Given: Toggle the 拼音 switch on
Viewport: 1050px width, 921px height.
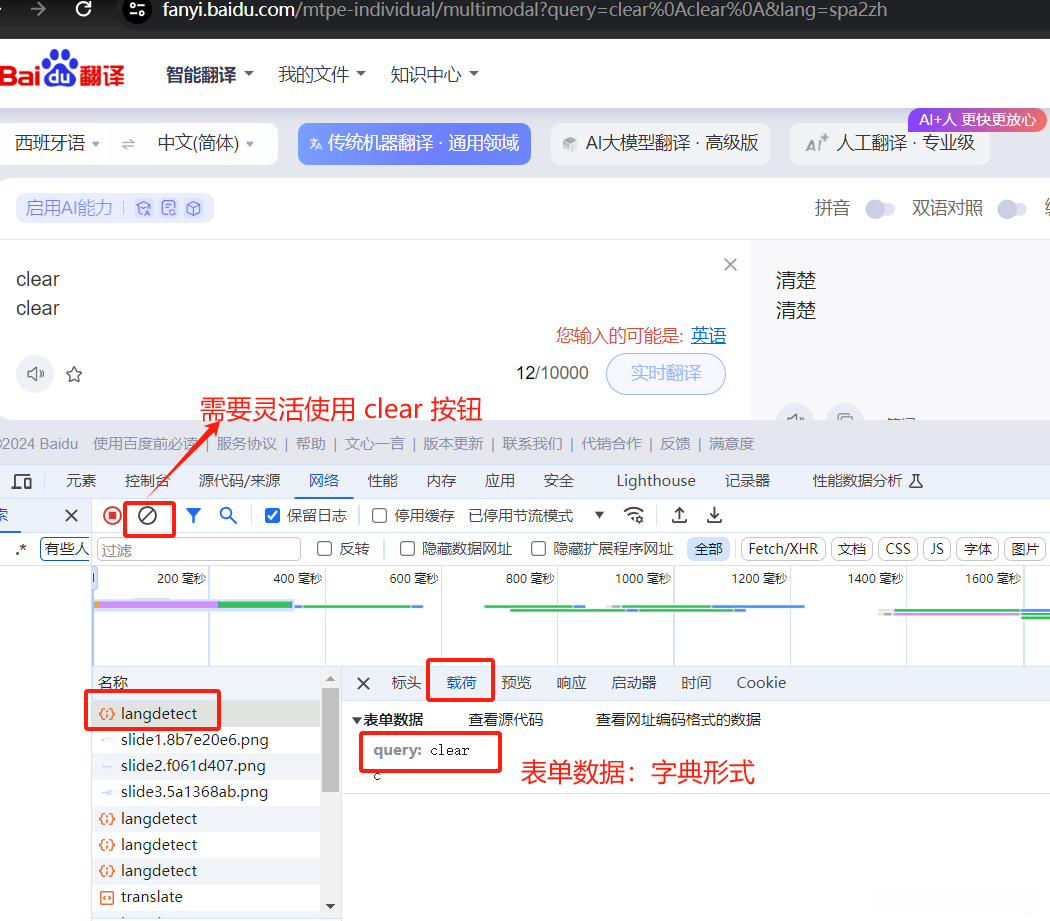Looking at the screenshot, I should tap(880, 209).
